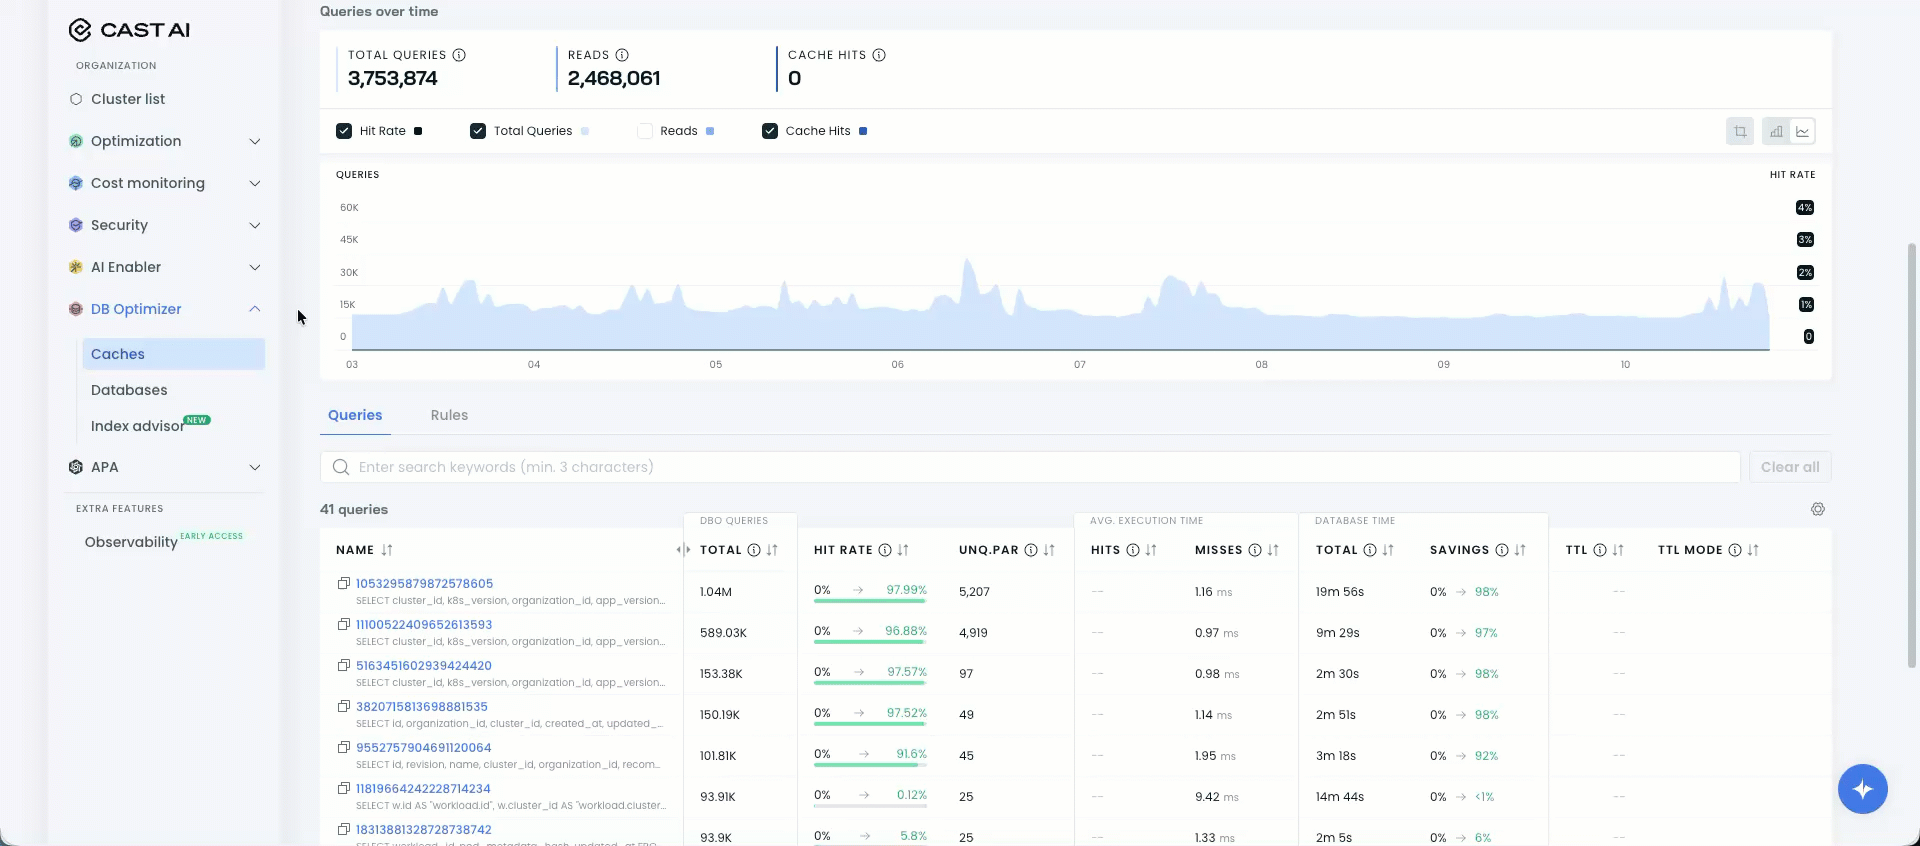Copy query ID 1053295879872578605 icon

click(x=343, y=583)
